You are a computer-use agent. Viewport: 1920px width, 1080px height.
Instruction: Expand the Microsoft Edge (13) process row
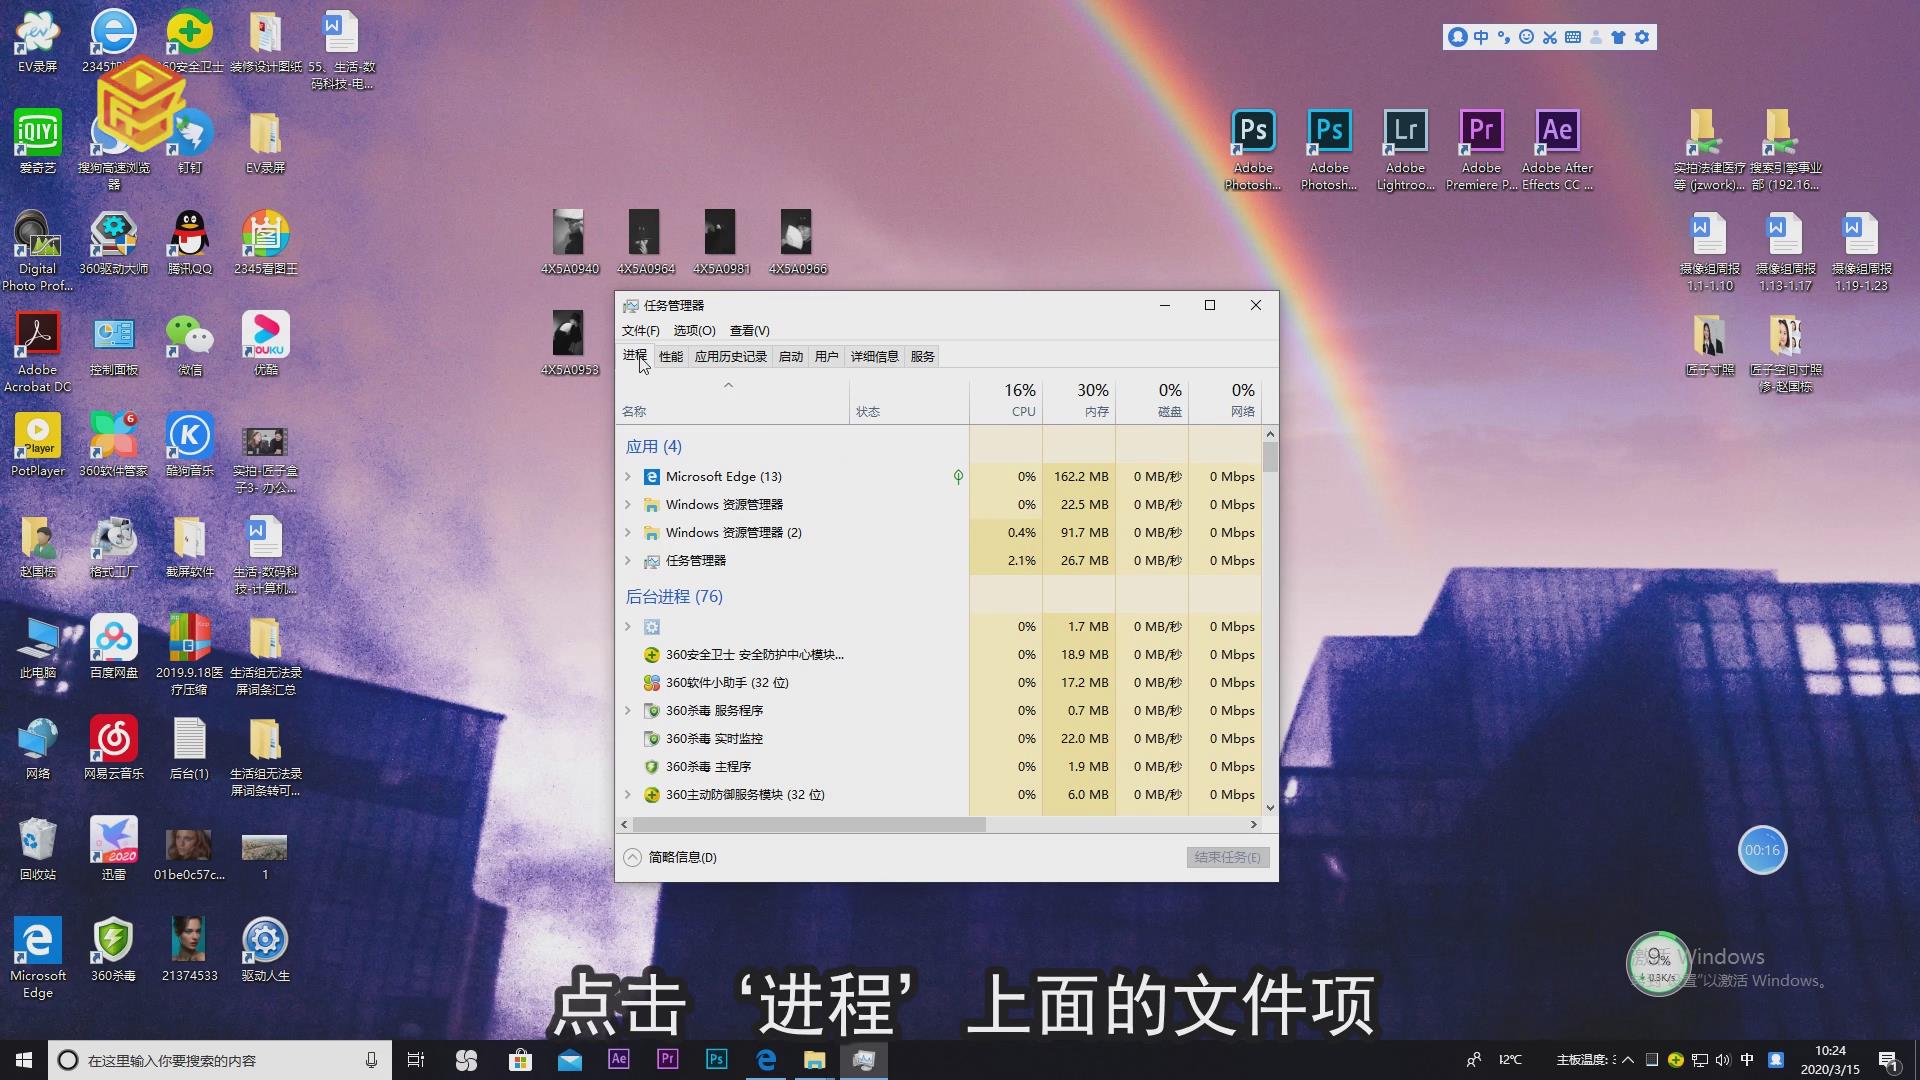point(628,477)
